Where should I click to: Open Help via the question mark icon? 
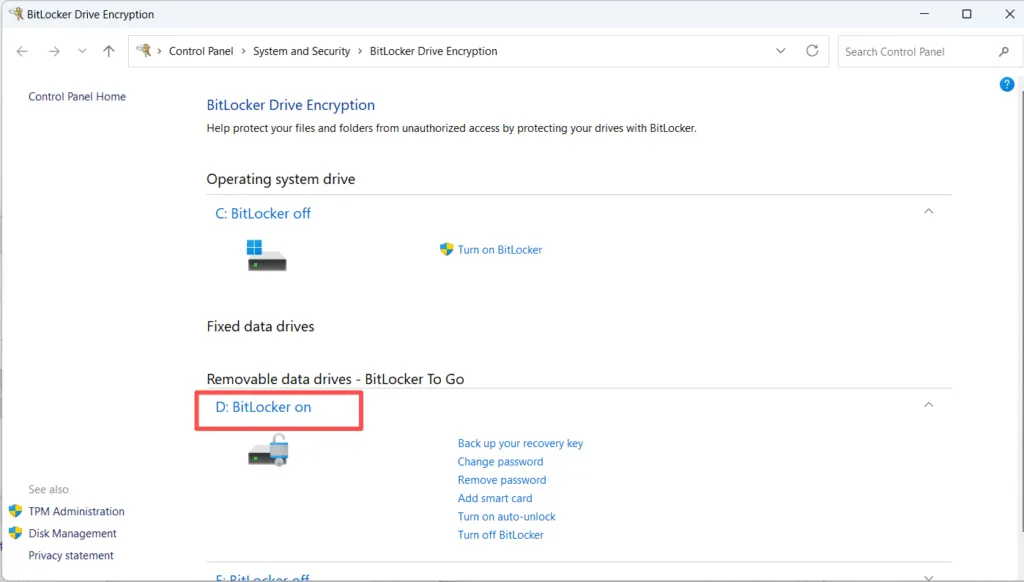(1007, 84)
